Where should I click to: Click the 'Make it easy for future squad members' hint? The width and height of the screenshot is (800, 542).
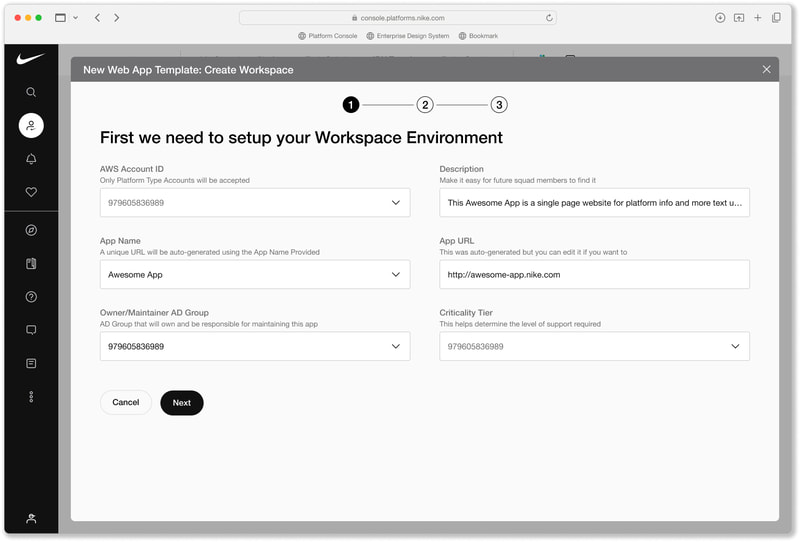[x=517, y=180]
